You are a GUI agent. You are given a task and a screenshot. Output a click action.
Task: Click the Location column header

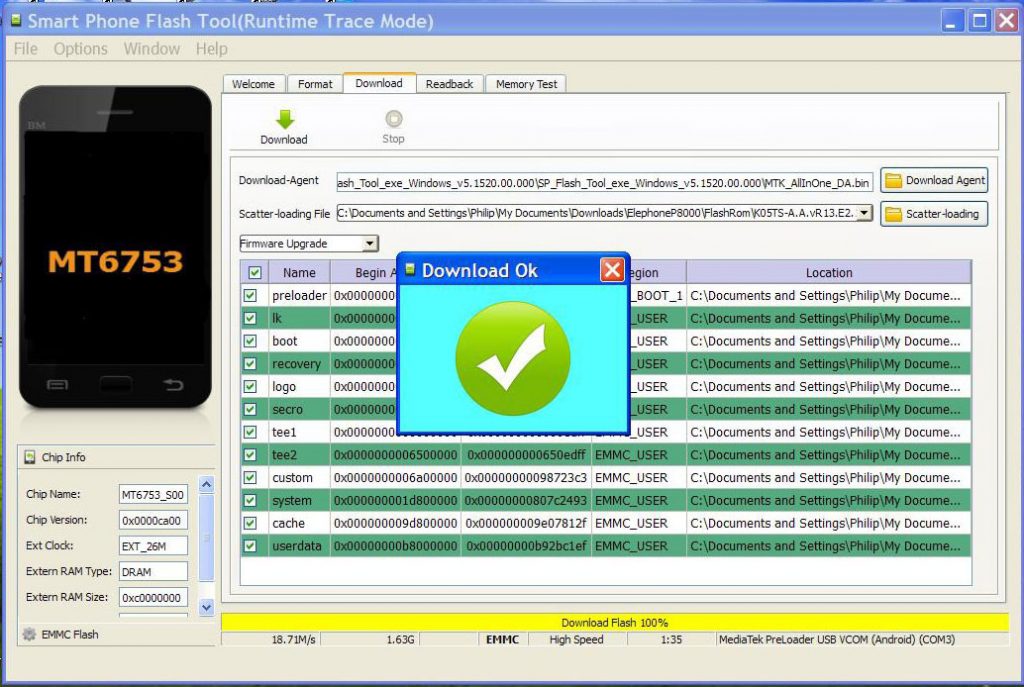pyautogui.click(x=829, y=272)
